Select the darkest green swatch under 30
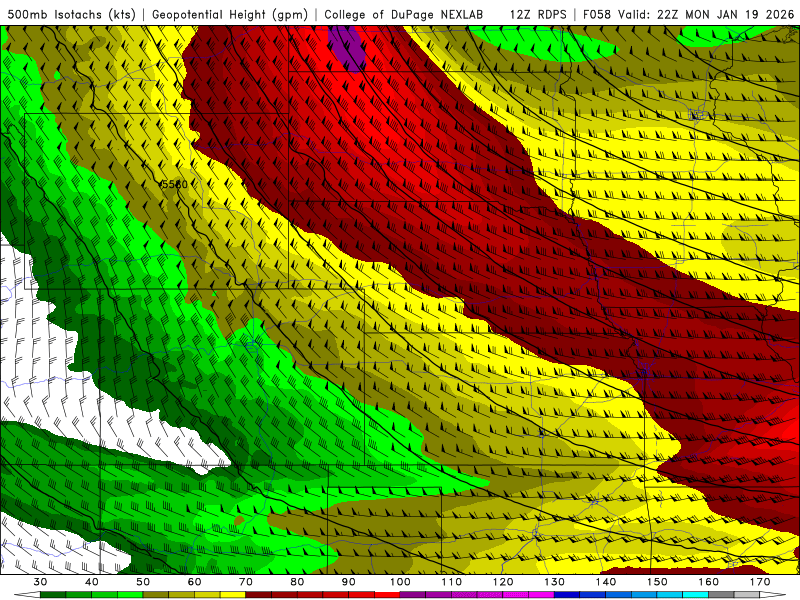Screen dimensions: 800x600 [x=53, y=594]
